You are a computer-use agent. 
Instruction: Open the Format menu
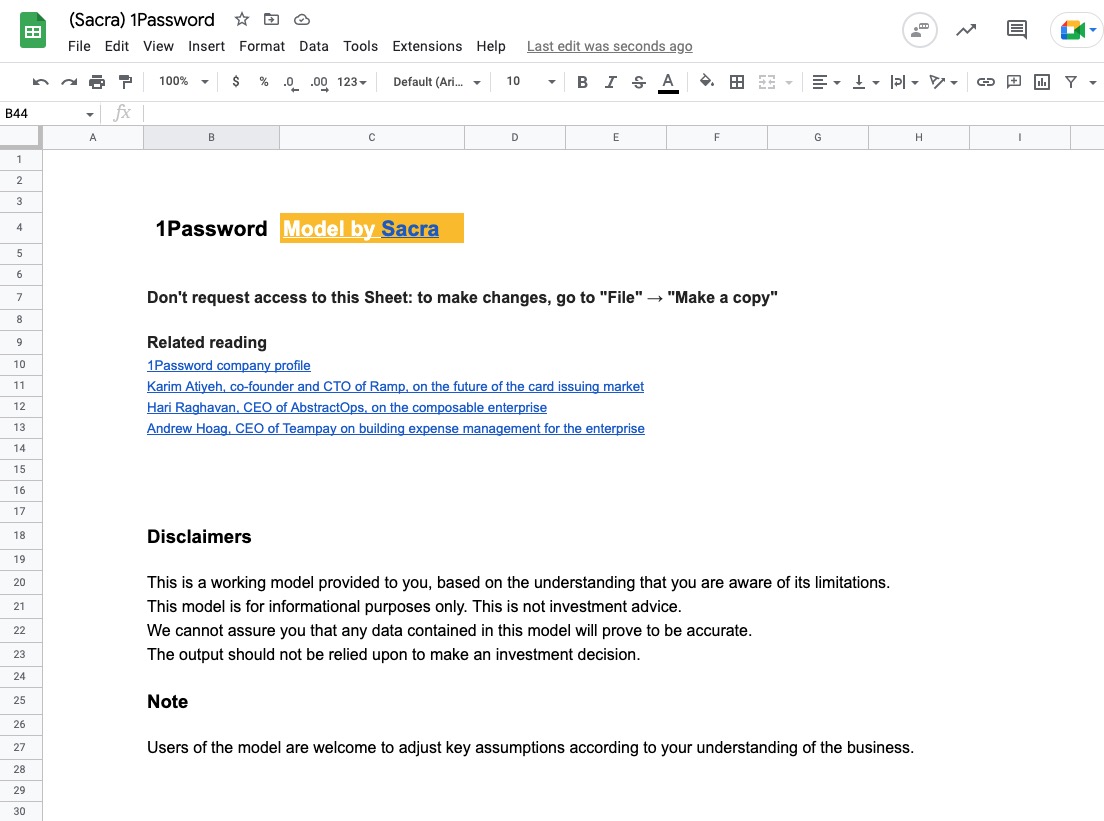click(262, 46)
